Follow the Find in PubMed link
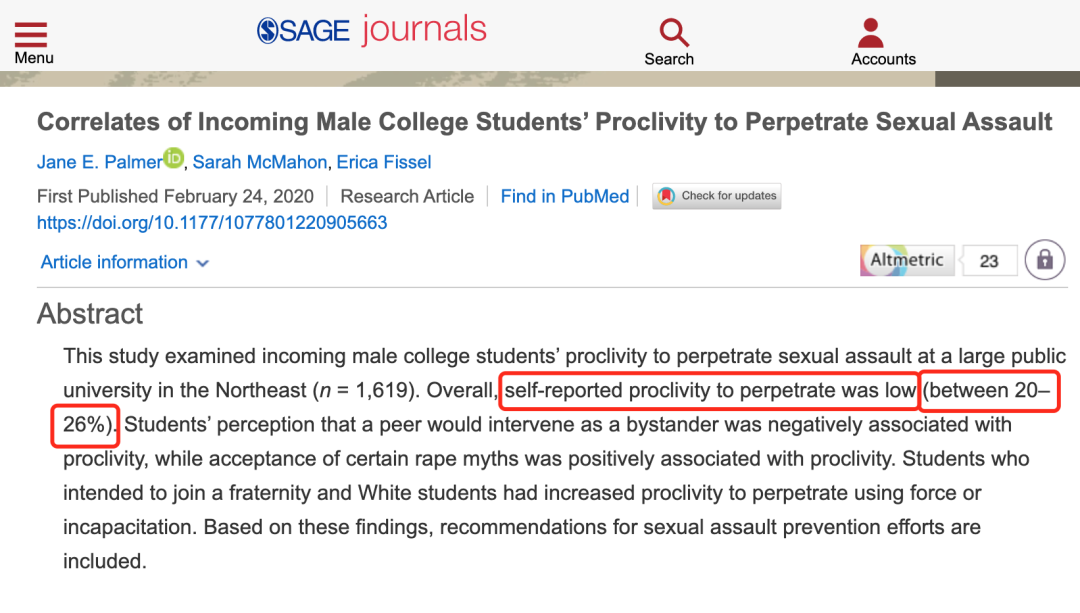The image size is (1080, 613). click(565, 196)
